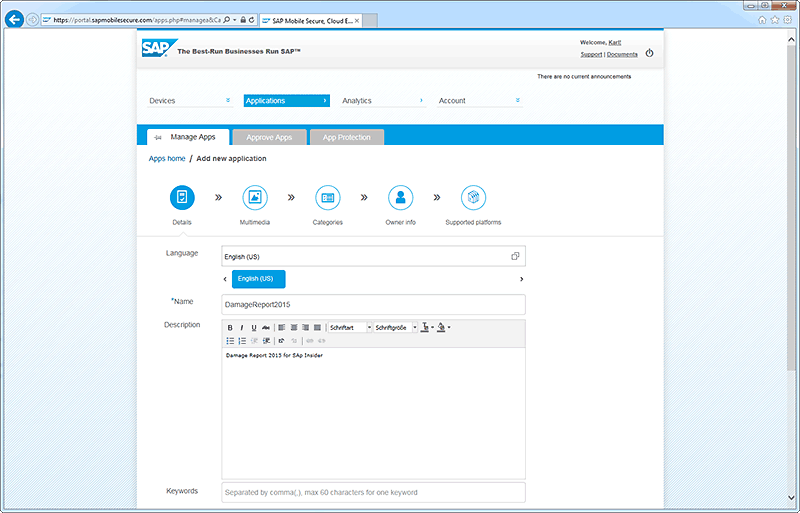Click the Apps home breadcrumb link

167,159
